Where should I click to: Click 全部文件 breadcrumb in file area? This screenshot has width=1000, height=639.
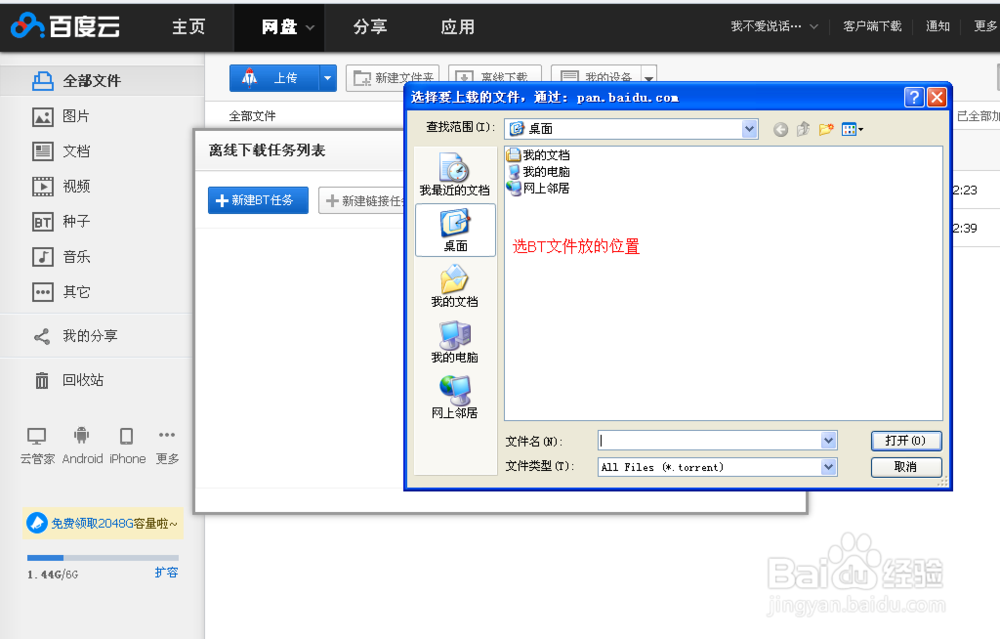tap(253, 116)
